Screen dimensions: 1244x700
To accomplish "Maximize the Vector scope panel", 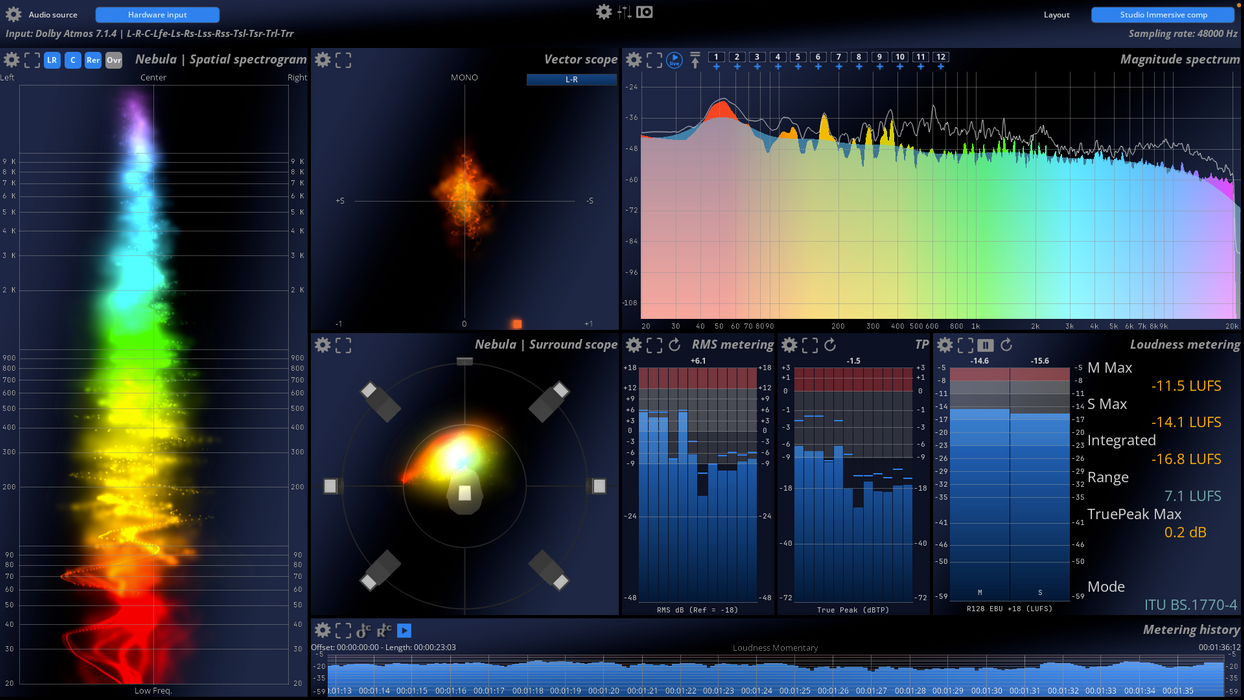I will pyautogui.click(x=344, y=60).
